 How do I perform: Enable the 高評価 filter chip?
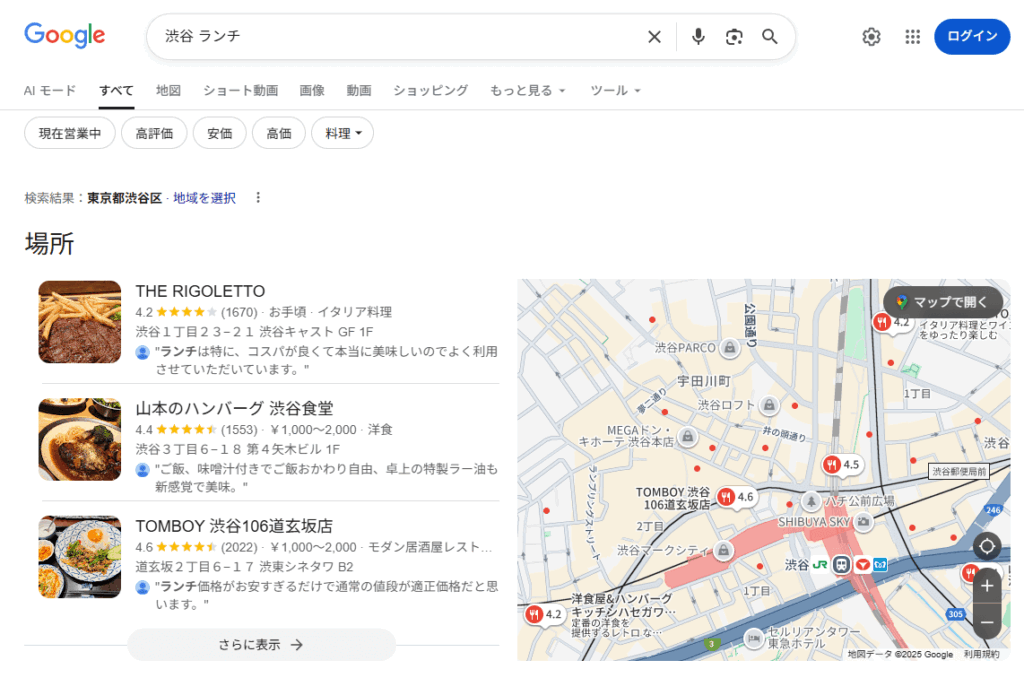click(x=154, y=133)
